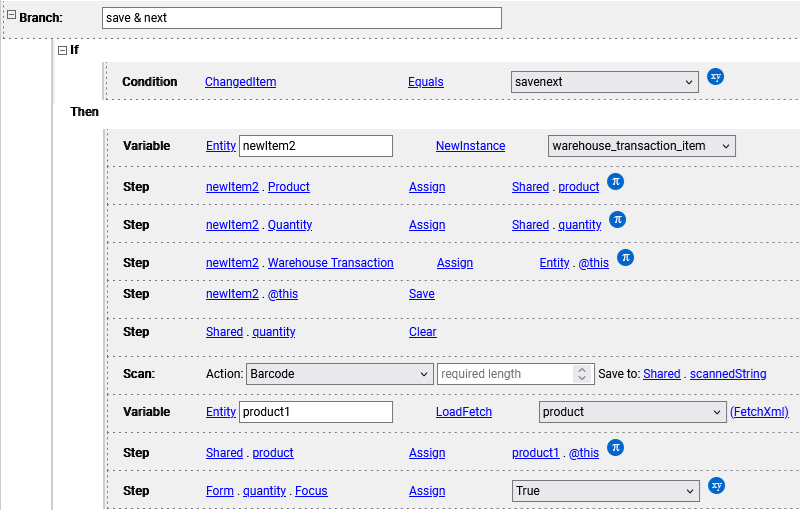Click @this link after product1
This screenshot has height=510, width=800.
584,453
